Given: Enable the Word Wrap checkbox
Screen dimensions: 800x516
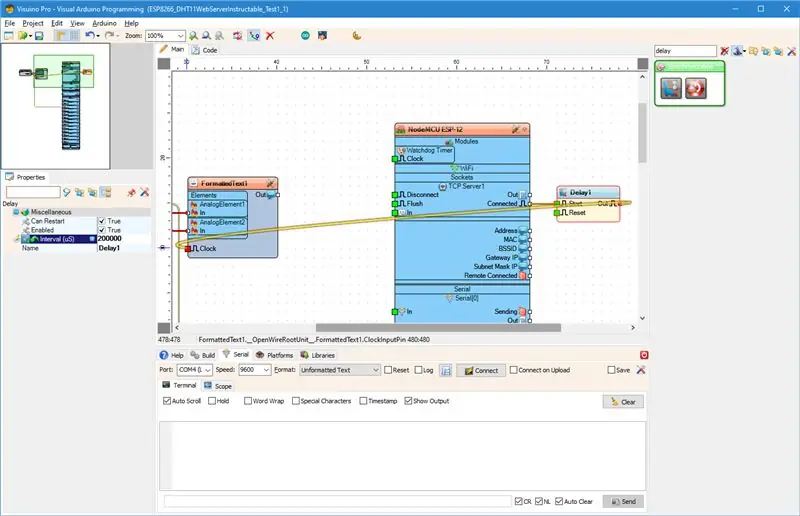Looking at the screenshot, I should point(247,401).
